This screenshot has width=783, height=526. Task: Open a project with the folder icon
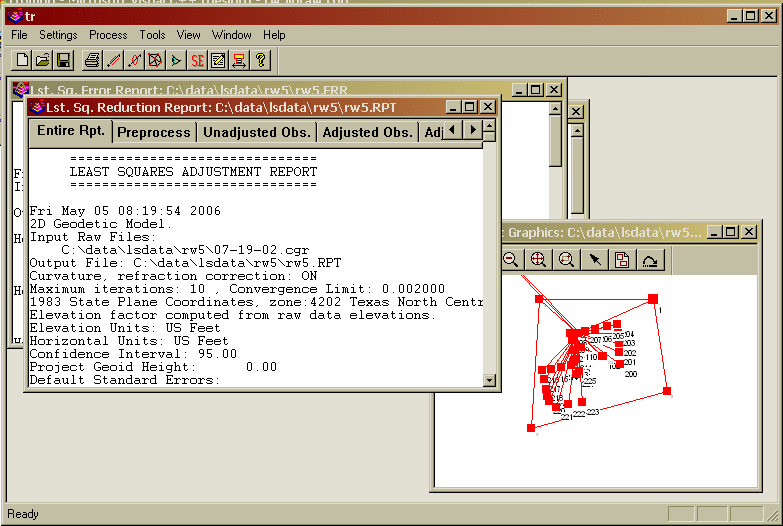(42, 60)
